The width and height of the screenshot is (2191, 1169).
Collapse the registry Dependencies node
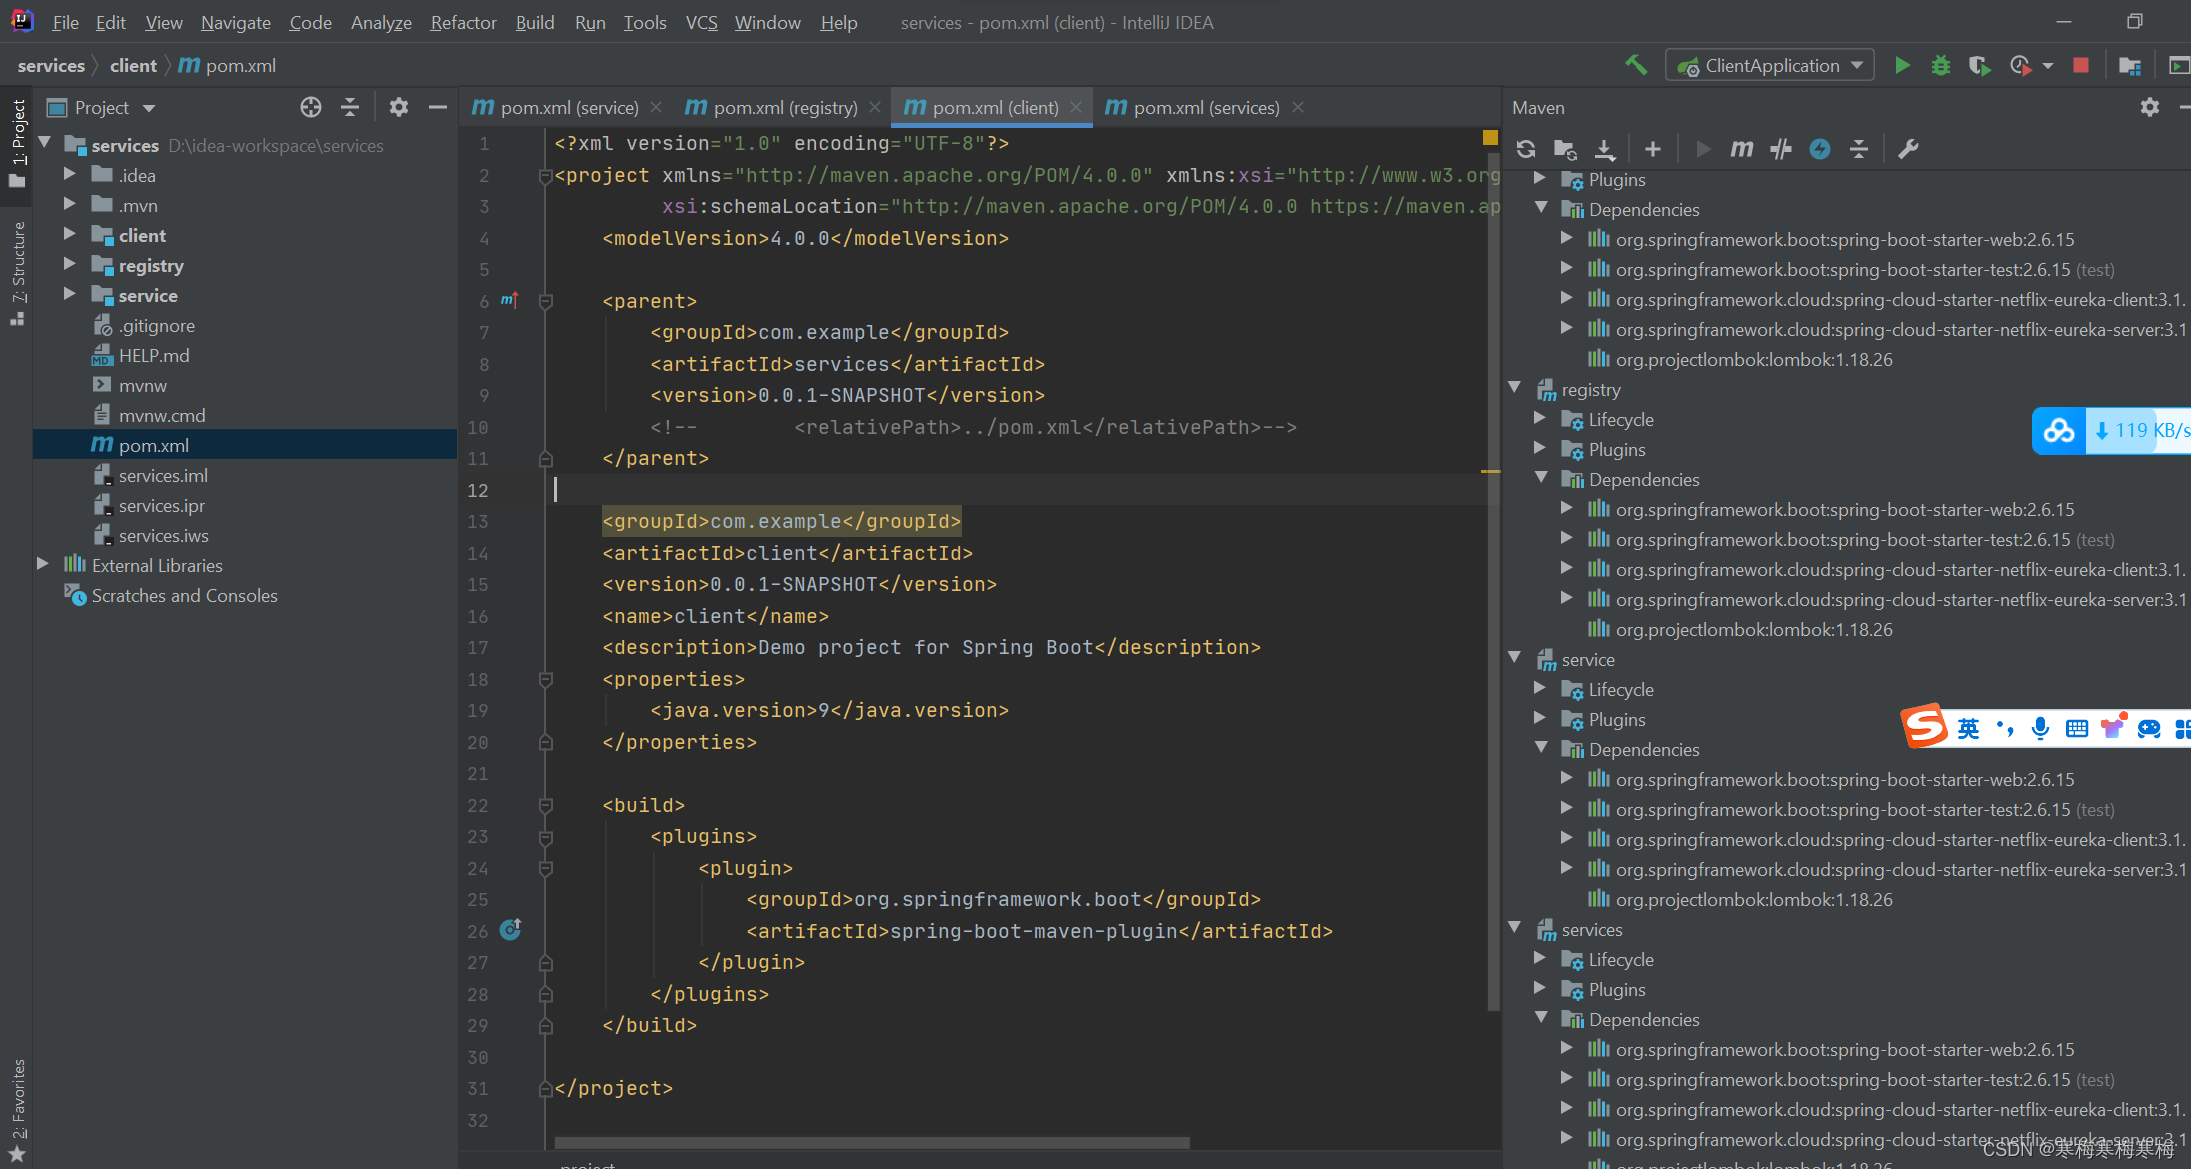click(x=1541, y=478)
